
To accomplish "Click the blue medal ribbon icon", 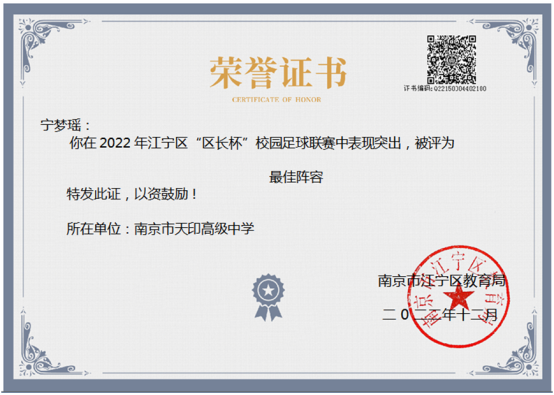I will (x=268, y=297).
